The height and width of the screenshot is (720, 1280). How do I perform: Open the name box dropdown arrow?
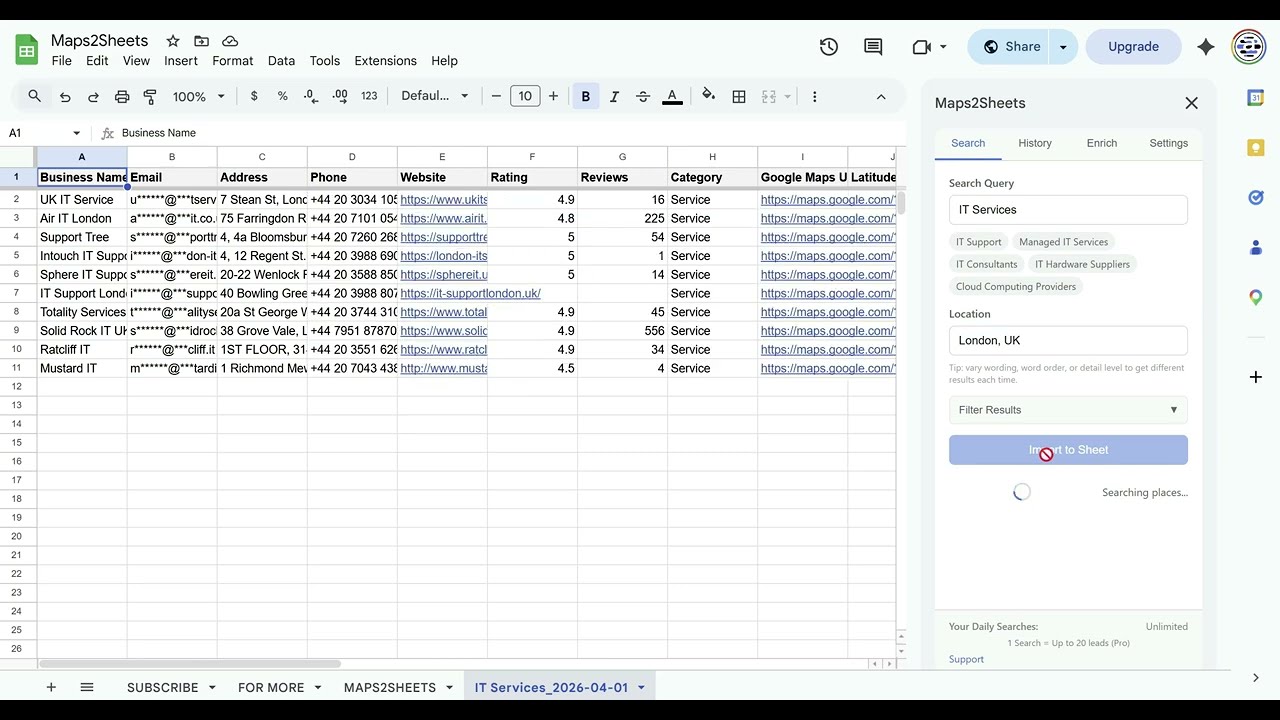point(76,133)
